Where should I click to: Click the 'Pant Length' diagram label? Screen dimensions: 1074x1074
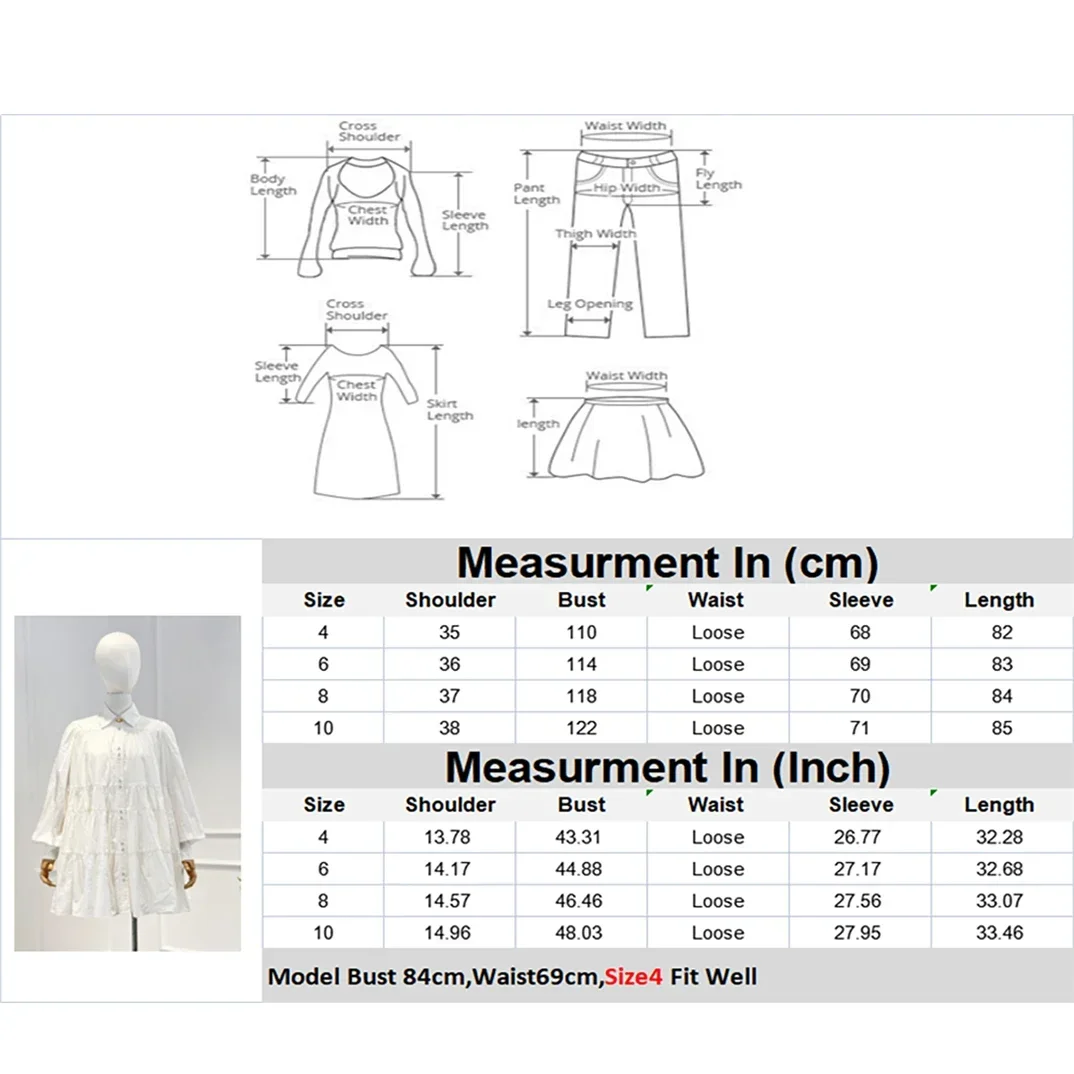coord(537,194)
